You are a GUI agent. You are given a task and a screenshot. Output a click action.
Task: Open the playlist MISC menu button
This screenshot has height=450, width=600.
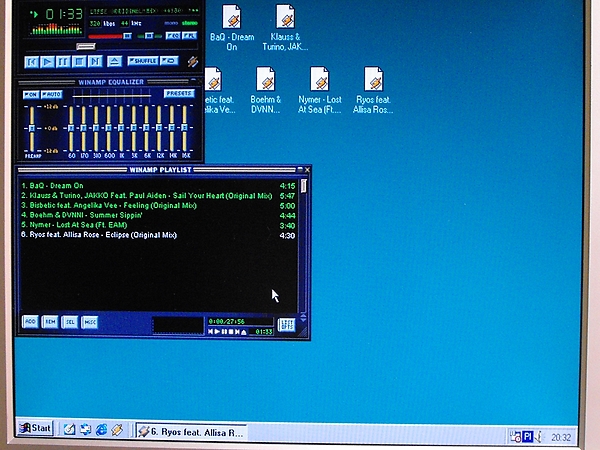click(90, 322)
